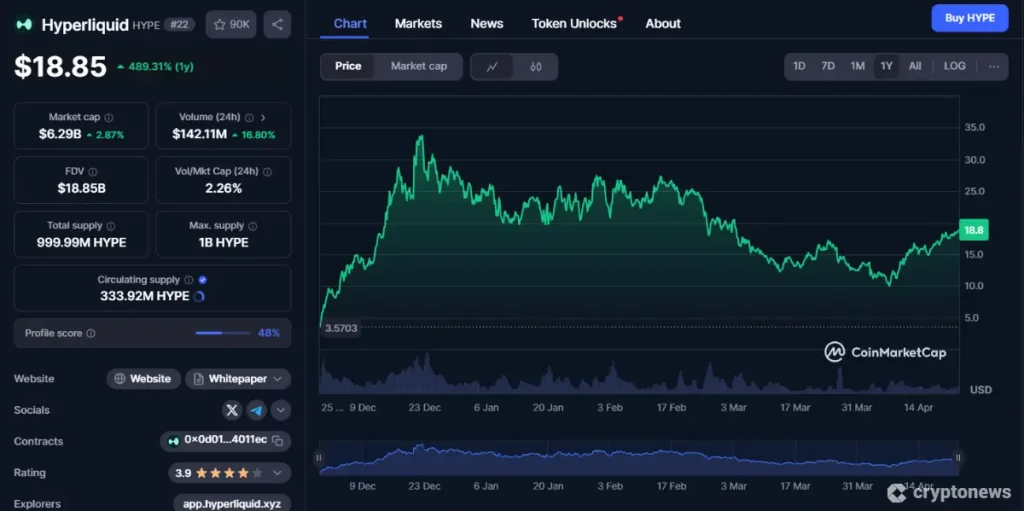Viewport: 1024px width, 511px height.
Task: Click the chart navigator mini overview
Action: [639, 458]
